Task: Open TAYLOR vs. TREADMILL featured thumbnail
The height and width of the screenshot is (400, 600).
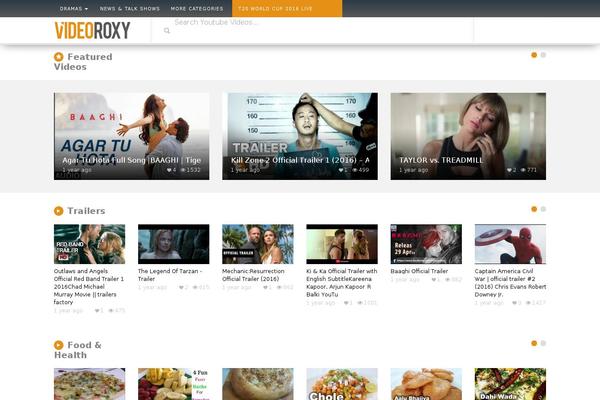Action: tap(468, 136)
